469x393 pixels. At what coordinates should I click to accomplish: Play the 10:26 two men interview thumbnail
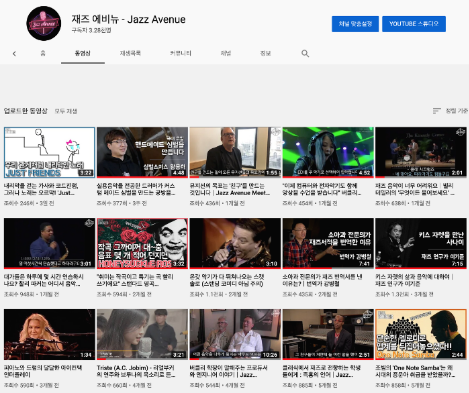(235, 334)
